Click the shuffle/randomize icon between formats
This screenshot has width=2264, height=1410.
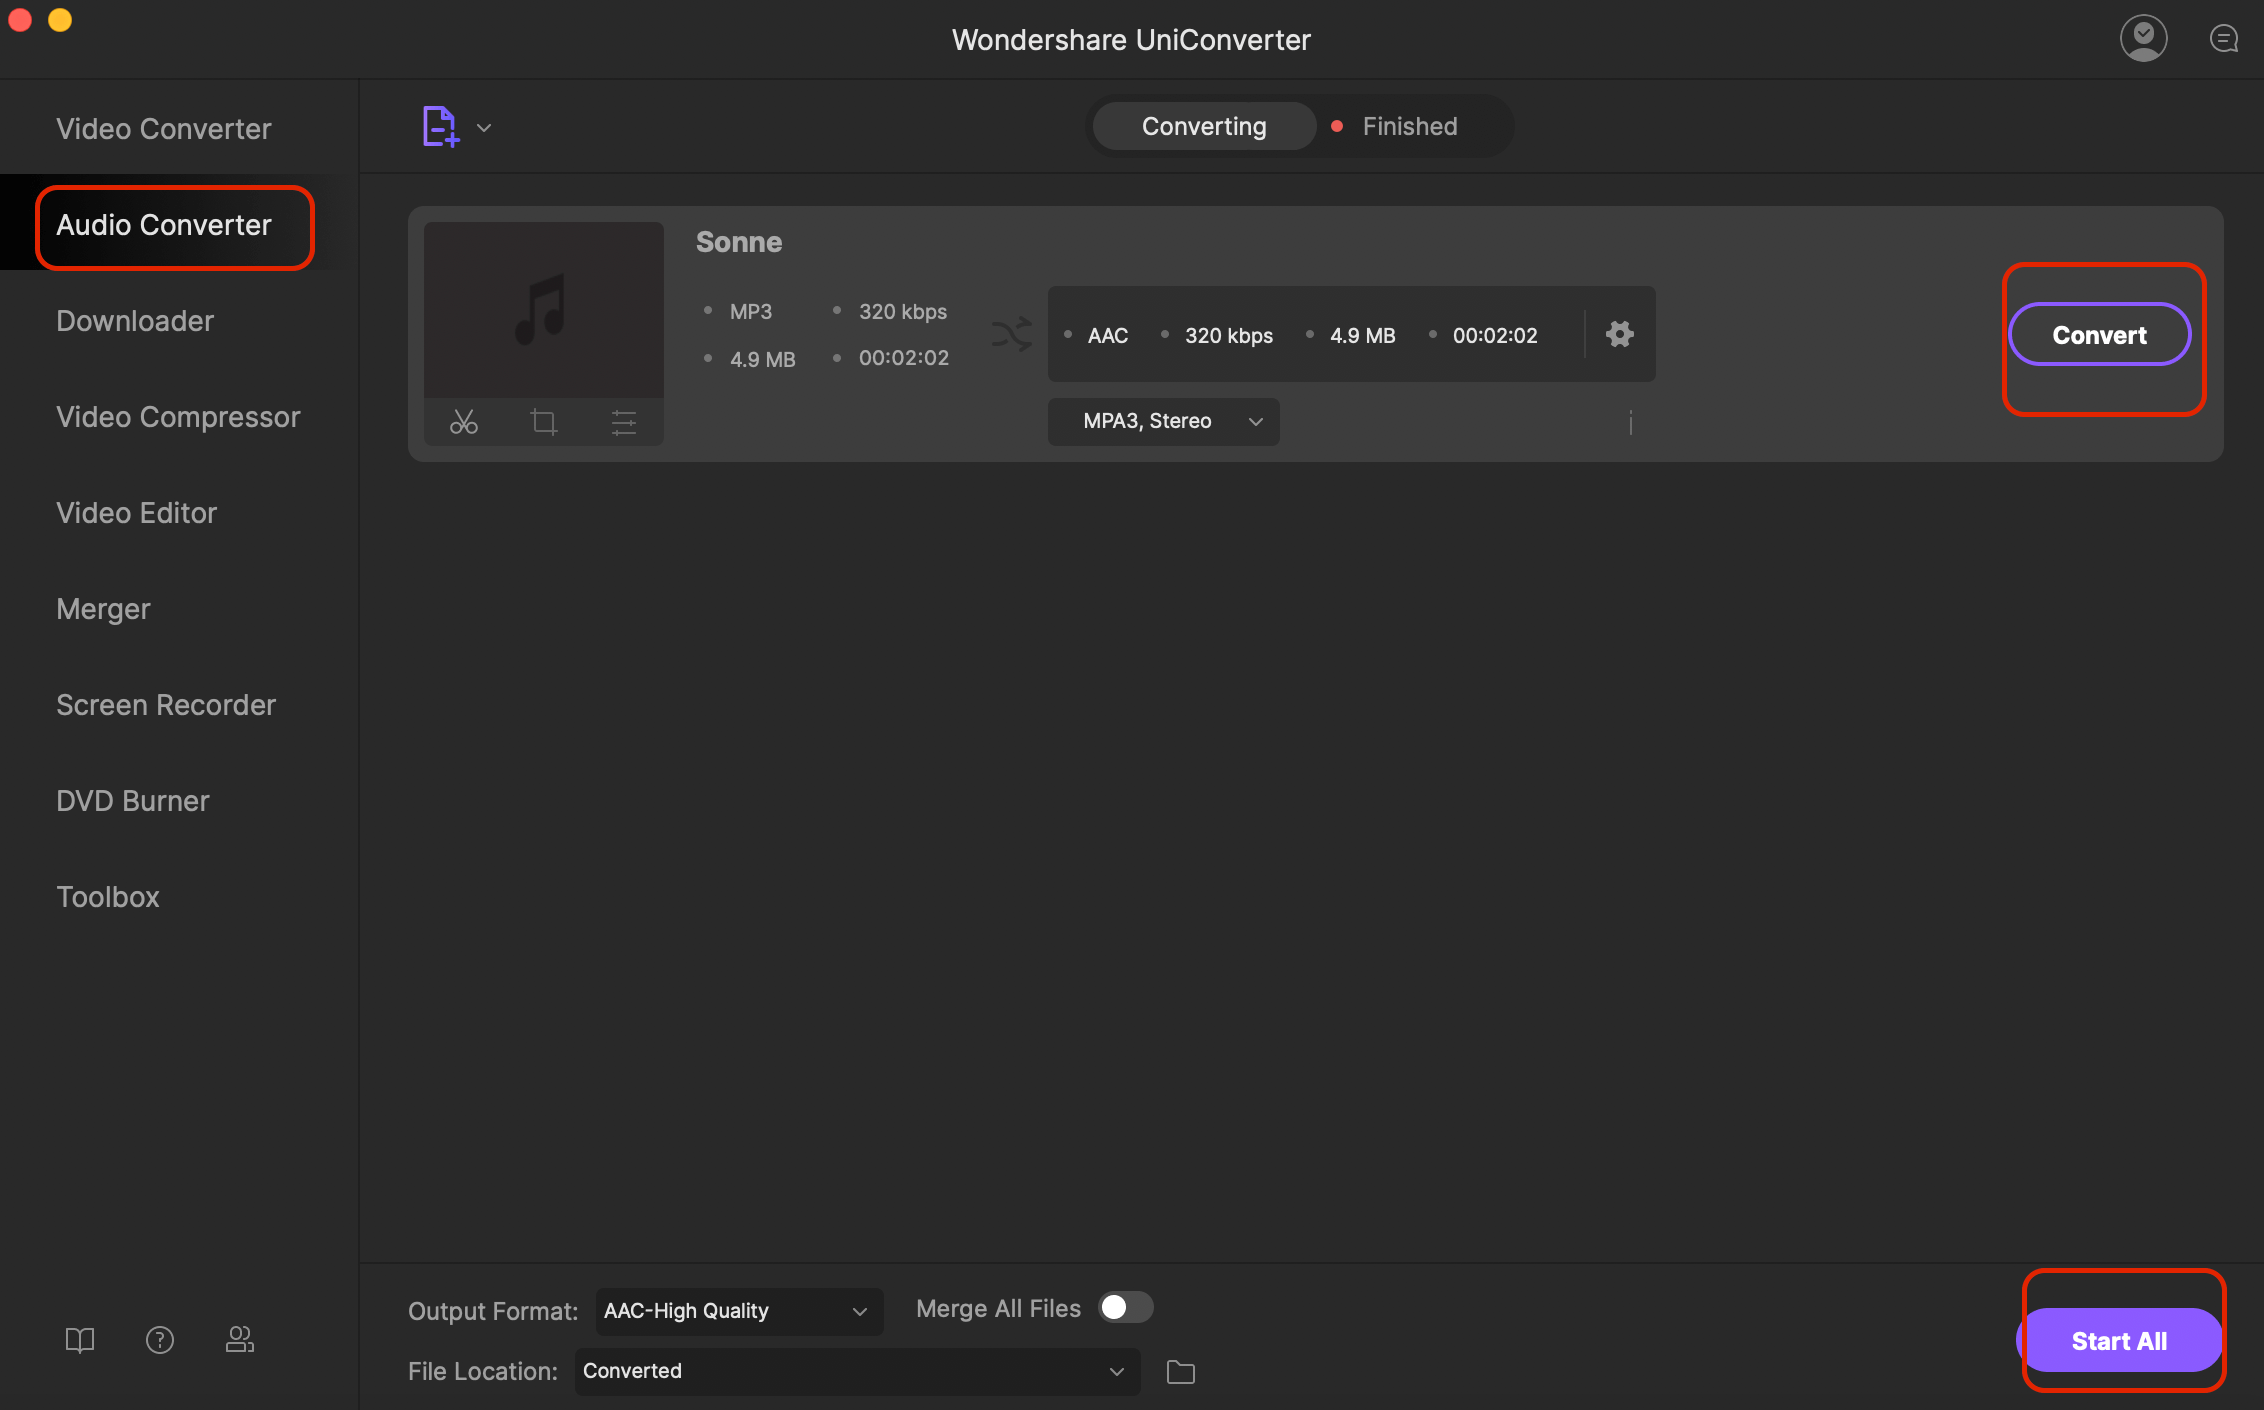(1009, 335)
